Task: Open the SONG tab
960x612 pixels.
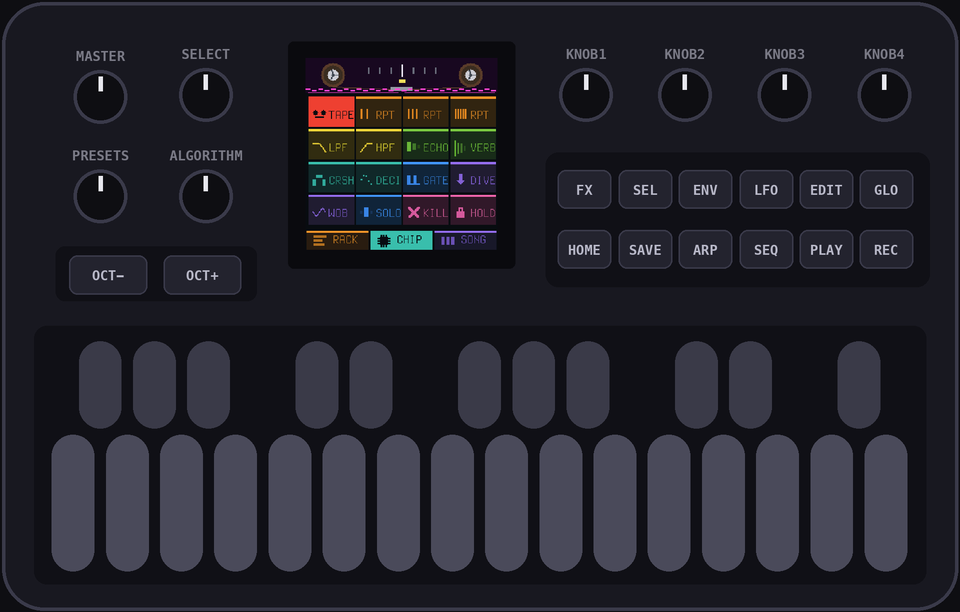Action: click(465, 240)
